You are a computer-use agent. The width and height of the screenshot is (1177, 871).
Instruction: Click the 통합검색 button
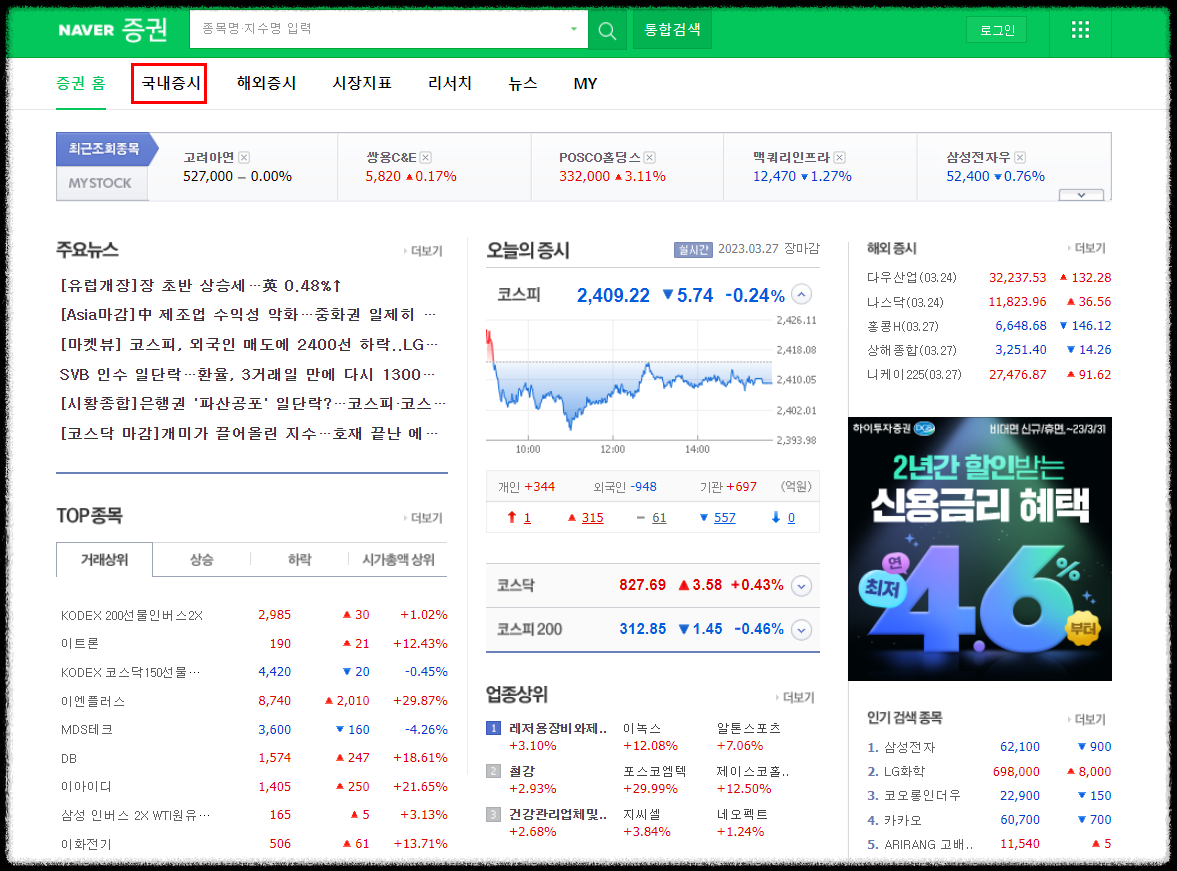673,30
